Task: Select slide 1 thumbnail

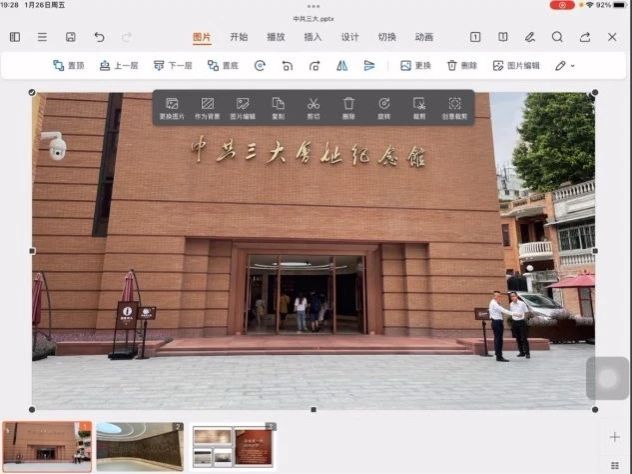Action: click(x=47, y=447)
